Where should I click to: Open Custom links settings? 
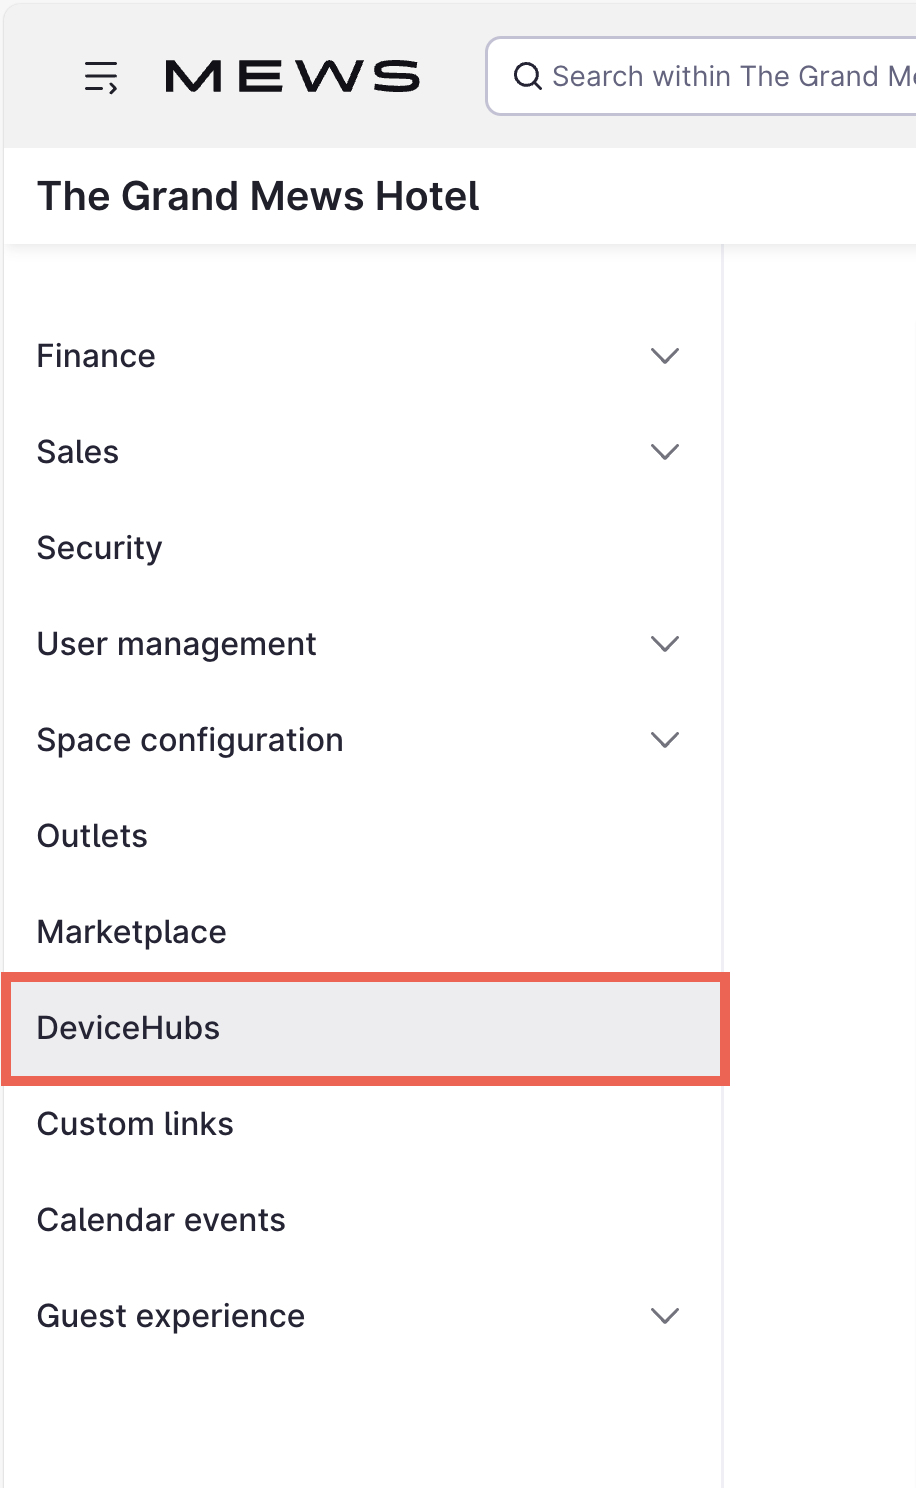134,1123
